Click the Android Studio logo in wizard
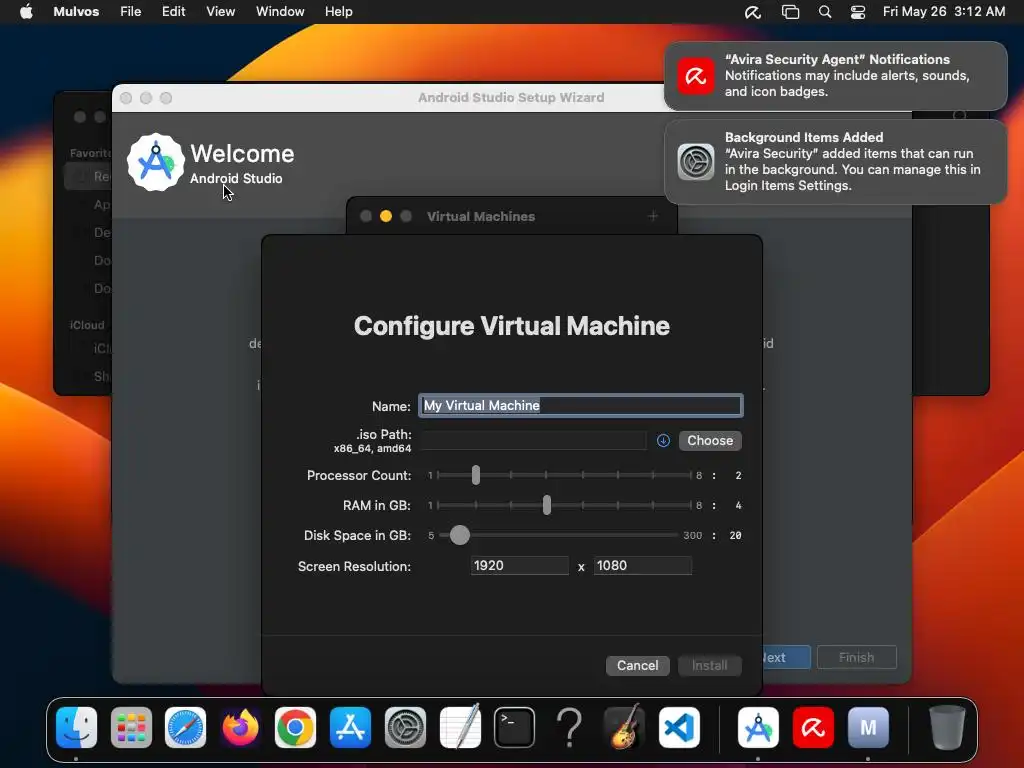This screenshot has width=1024, height=768. pyautogui.click(x=155, y=163)
